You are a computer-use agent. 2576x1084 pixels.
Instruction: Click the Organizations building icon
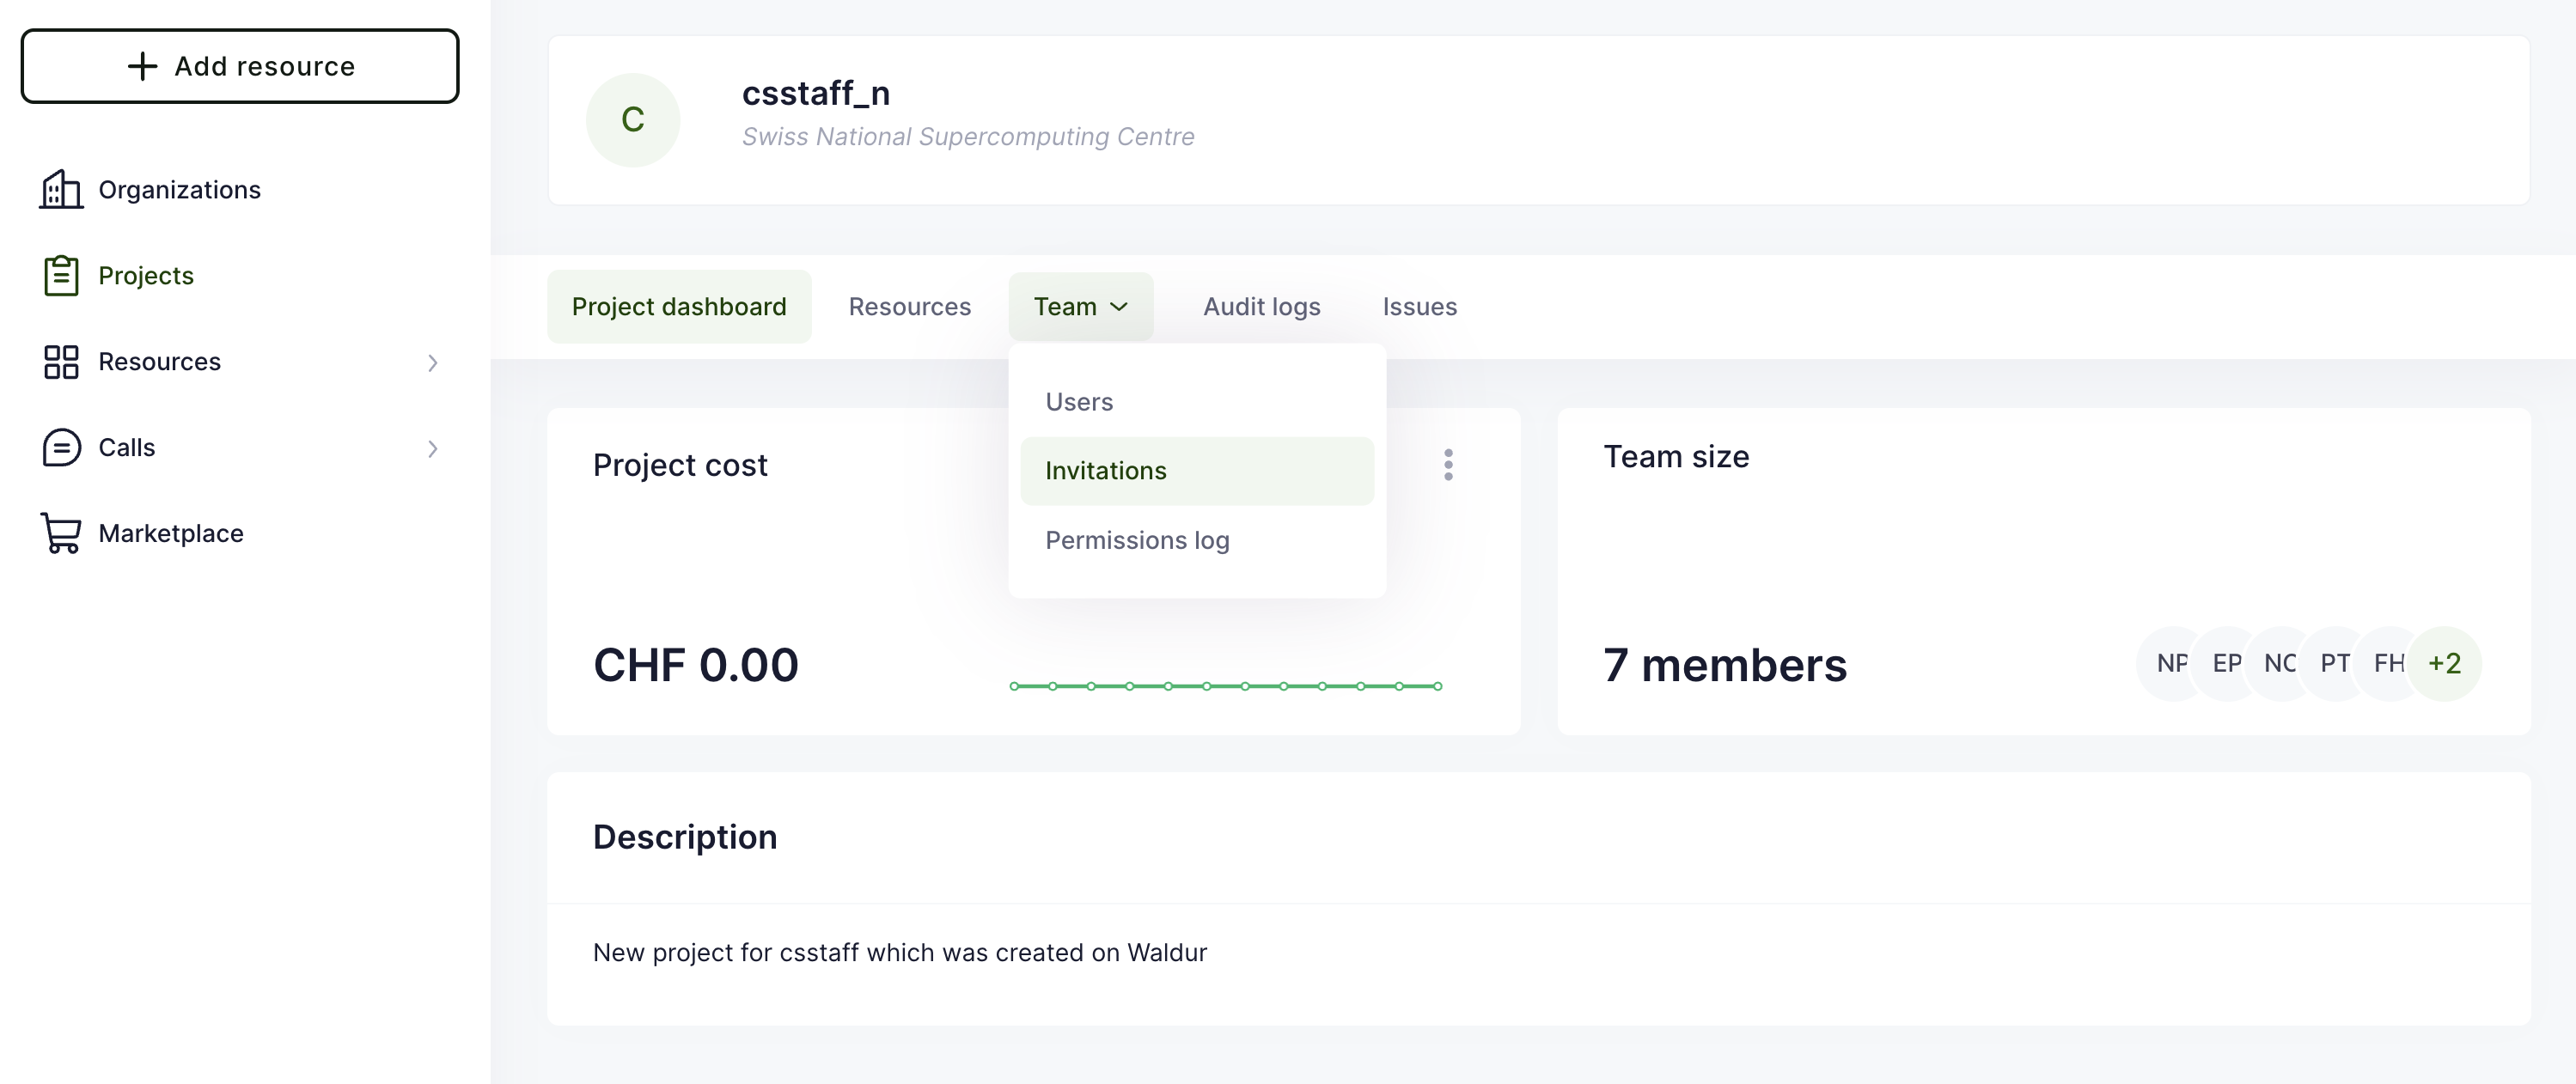point(61,189)
